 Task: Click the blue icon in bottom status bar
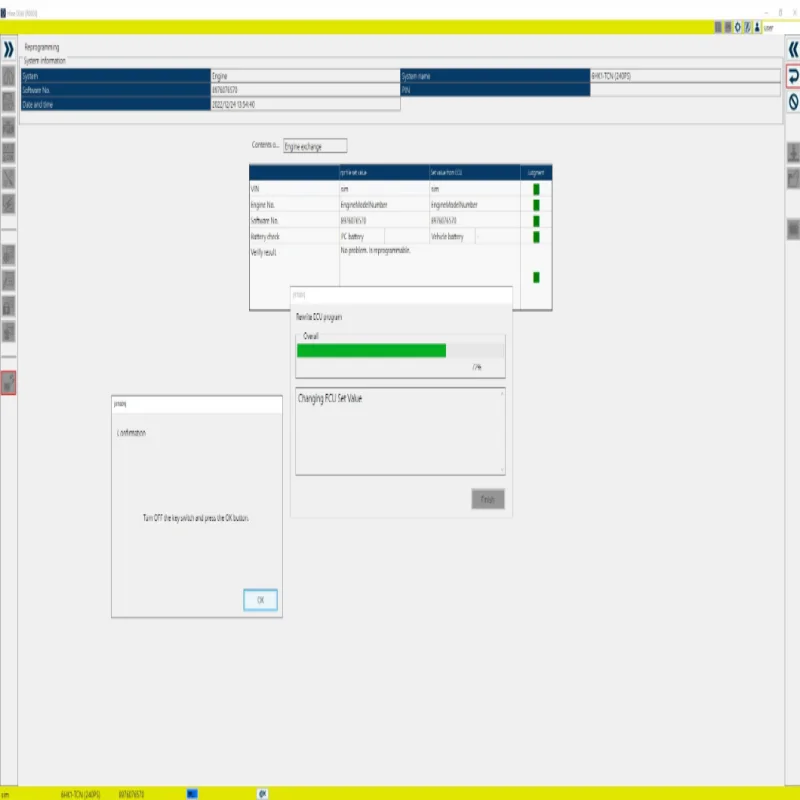[192, 794]
